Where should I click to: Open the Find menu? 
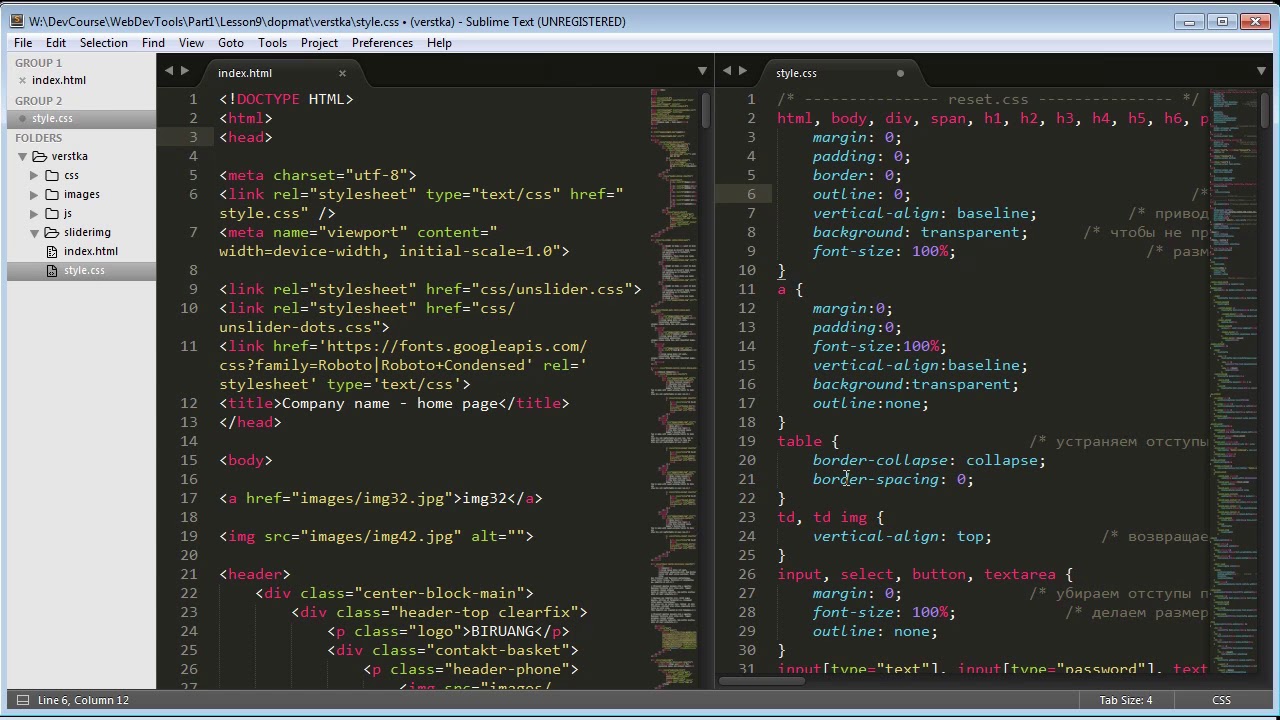coord(153,43)
